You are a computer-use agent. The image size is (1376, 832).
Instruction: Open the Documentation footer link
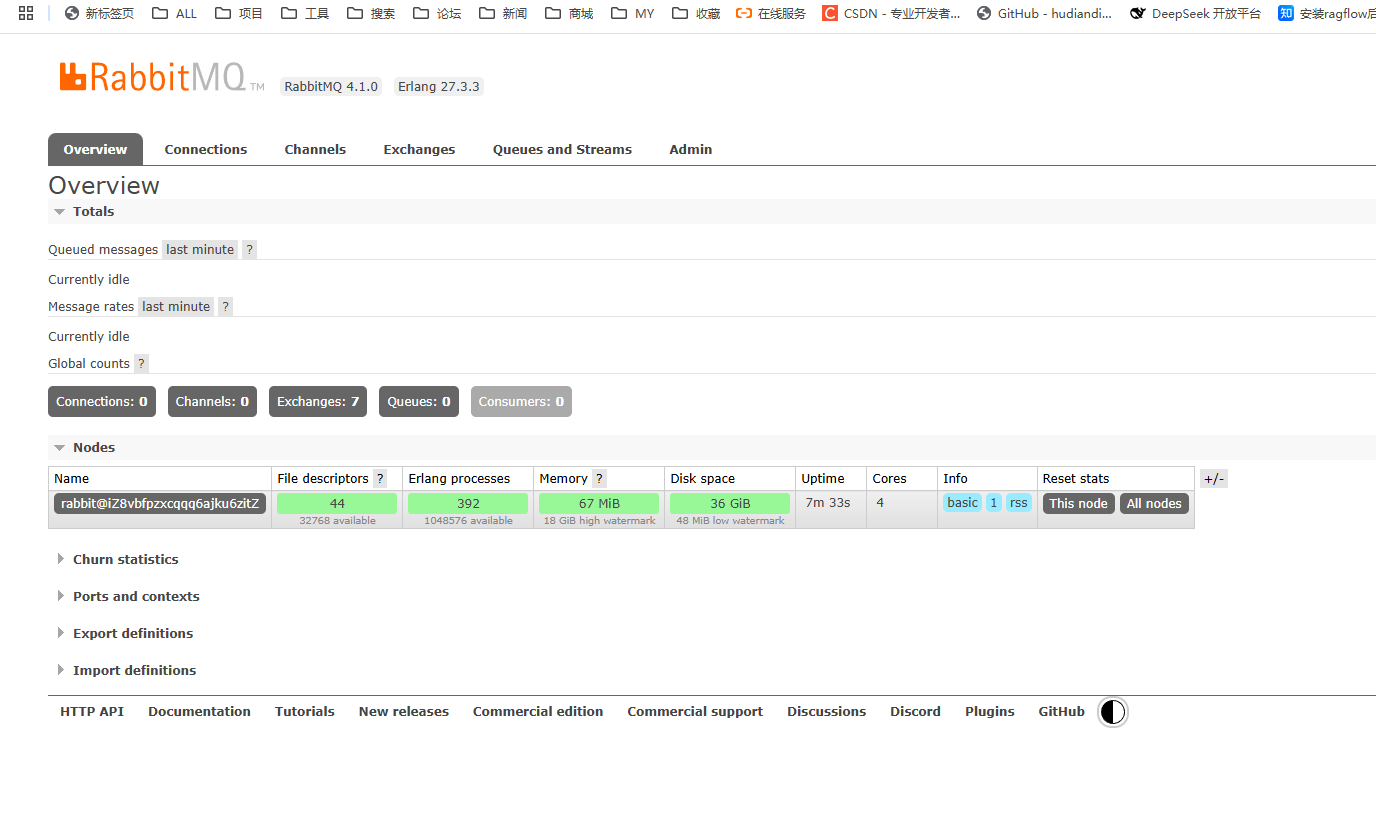point(199,712)
